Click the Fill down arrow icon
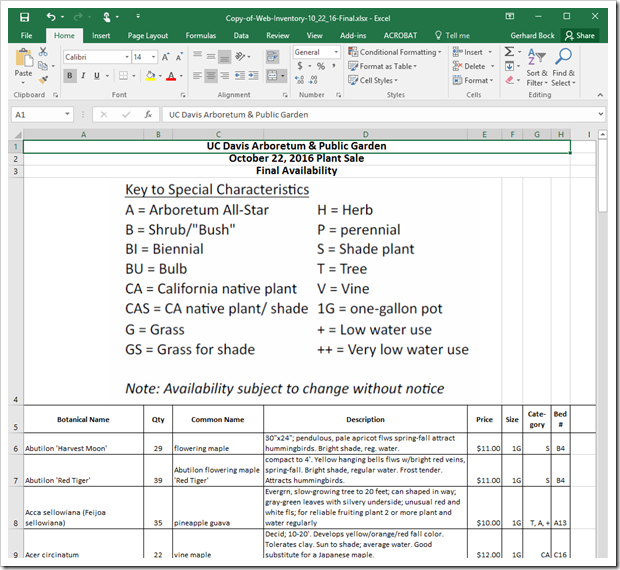Viewport: 620px width, 570px height. (x=509, y=66)
